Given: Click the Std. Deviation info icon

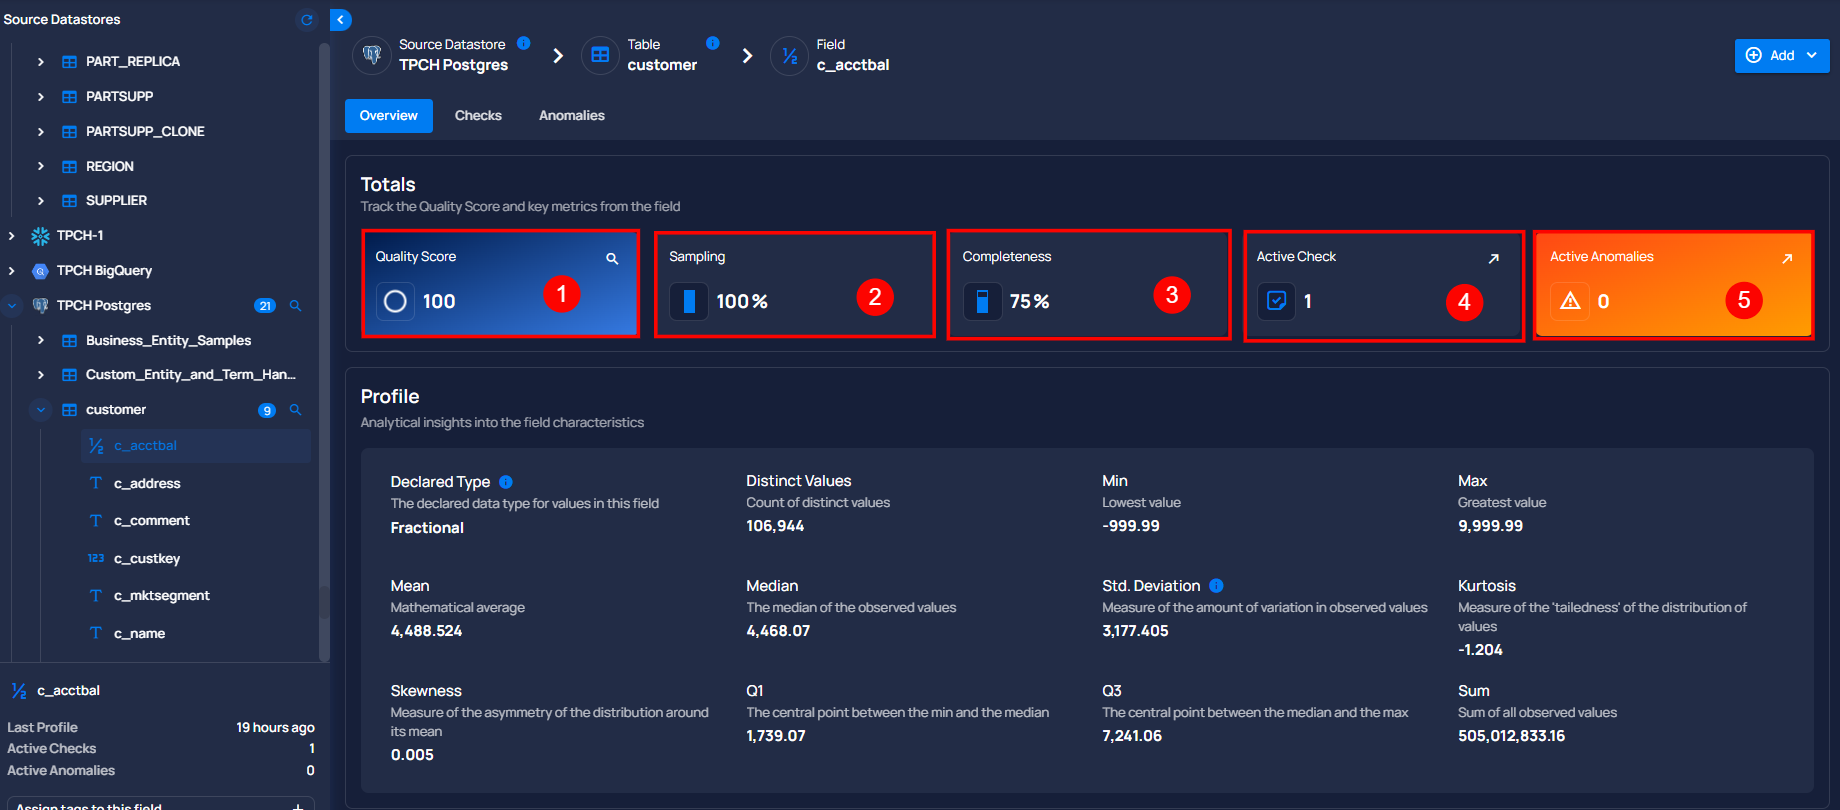Looking at the screenshot, I should [x=1216, y=586].
